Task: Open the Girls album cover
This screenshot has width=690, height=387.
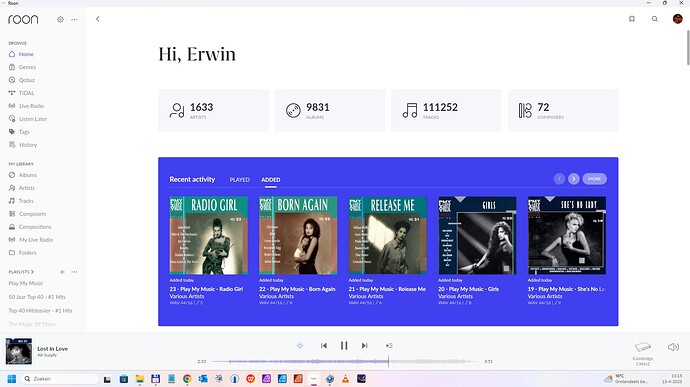Action: pyautogui.click(x=477, y=235)
